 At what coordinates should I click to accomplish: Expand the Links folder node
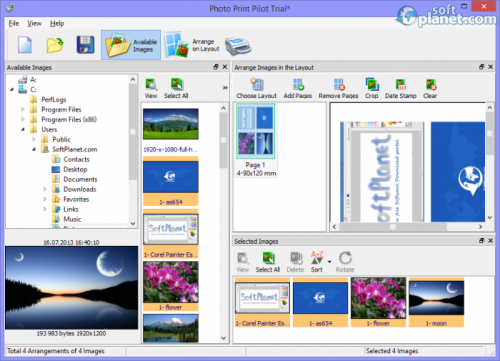45,209
